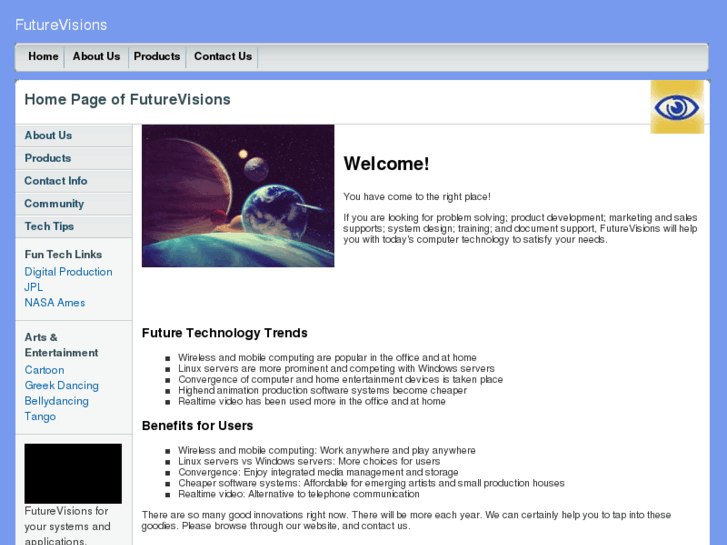Click the blue eye logo icon

pos(677,107)
